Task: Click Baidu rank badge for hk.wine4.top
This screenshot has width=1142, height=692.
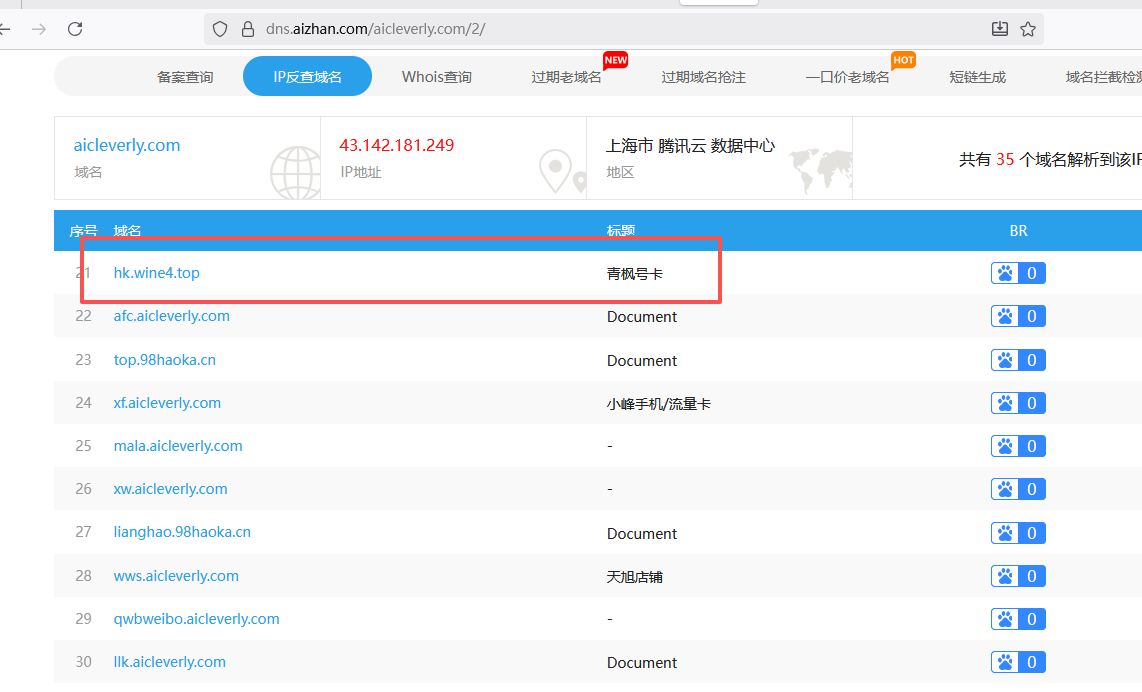Action: pyautogui.click(x=1018, y=273)
